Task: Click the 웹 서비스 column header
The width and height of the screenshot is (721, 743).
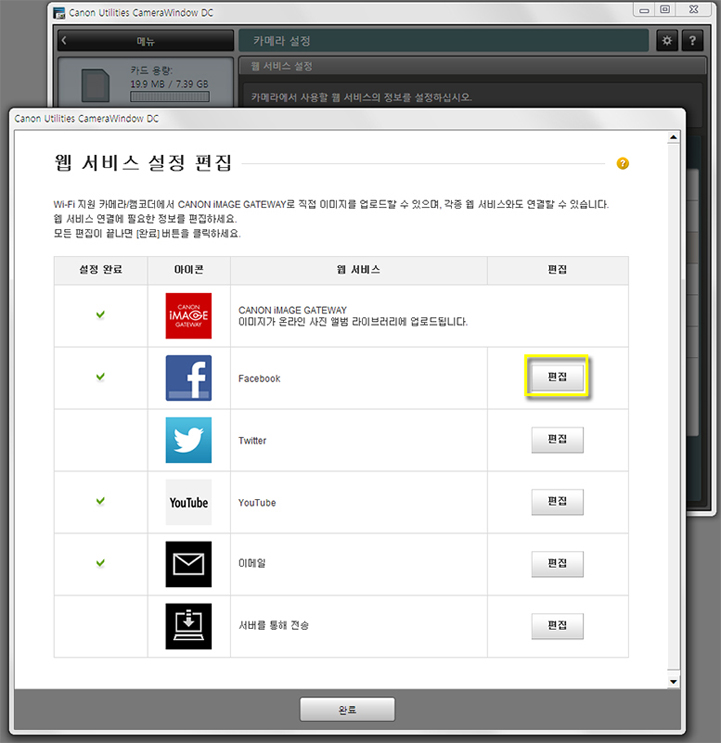Action: click(x=359, y=270)
